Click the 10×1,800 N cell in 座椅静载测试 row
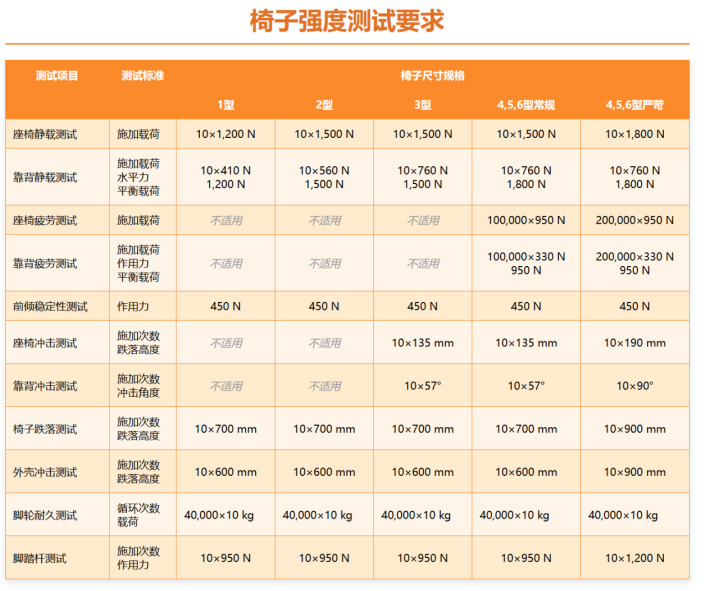Image resolution: width=709 pixels, height=591 pixels. [635, 134]
